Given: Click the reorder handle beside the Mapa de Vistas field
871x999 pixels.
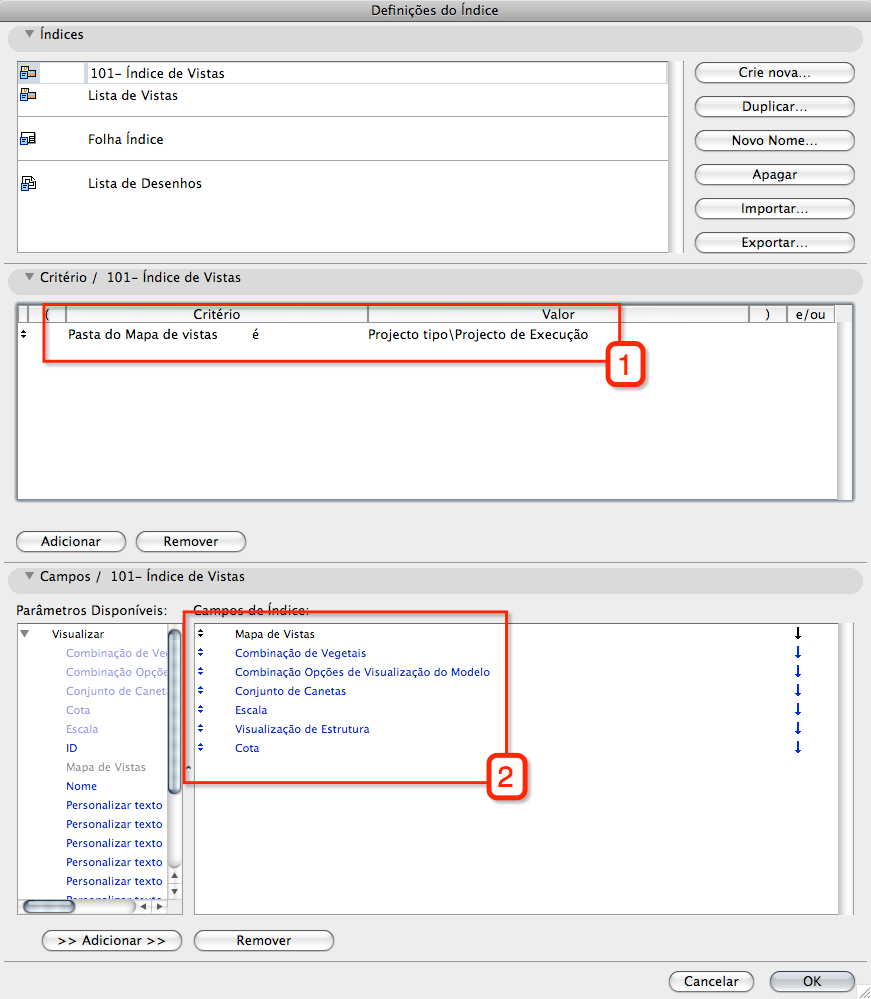Looking at the screenshot, I should pyautogui.click(x=200, y=633).
